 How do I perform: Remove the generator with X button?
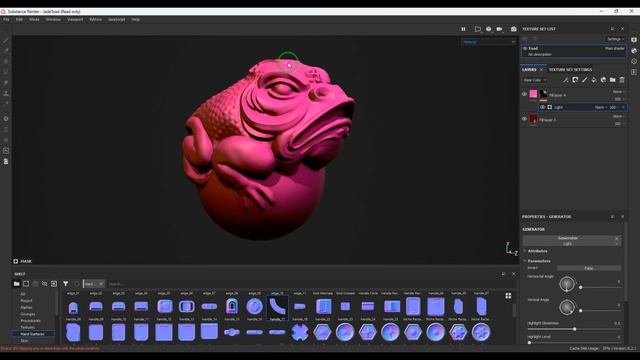point(617,238)
